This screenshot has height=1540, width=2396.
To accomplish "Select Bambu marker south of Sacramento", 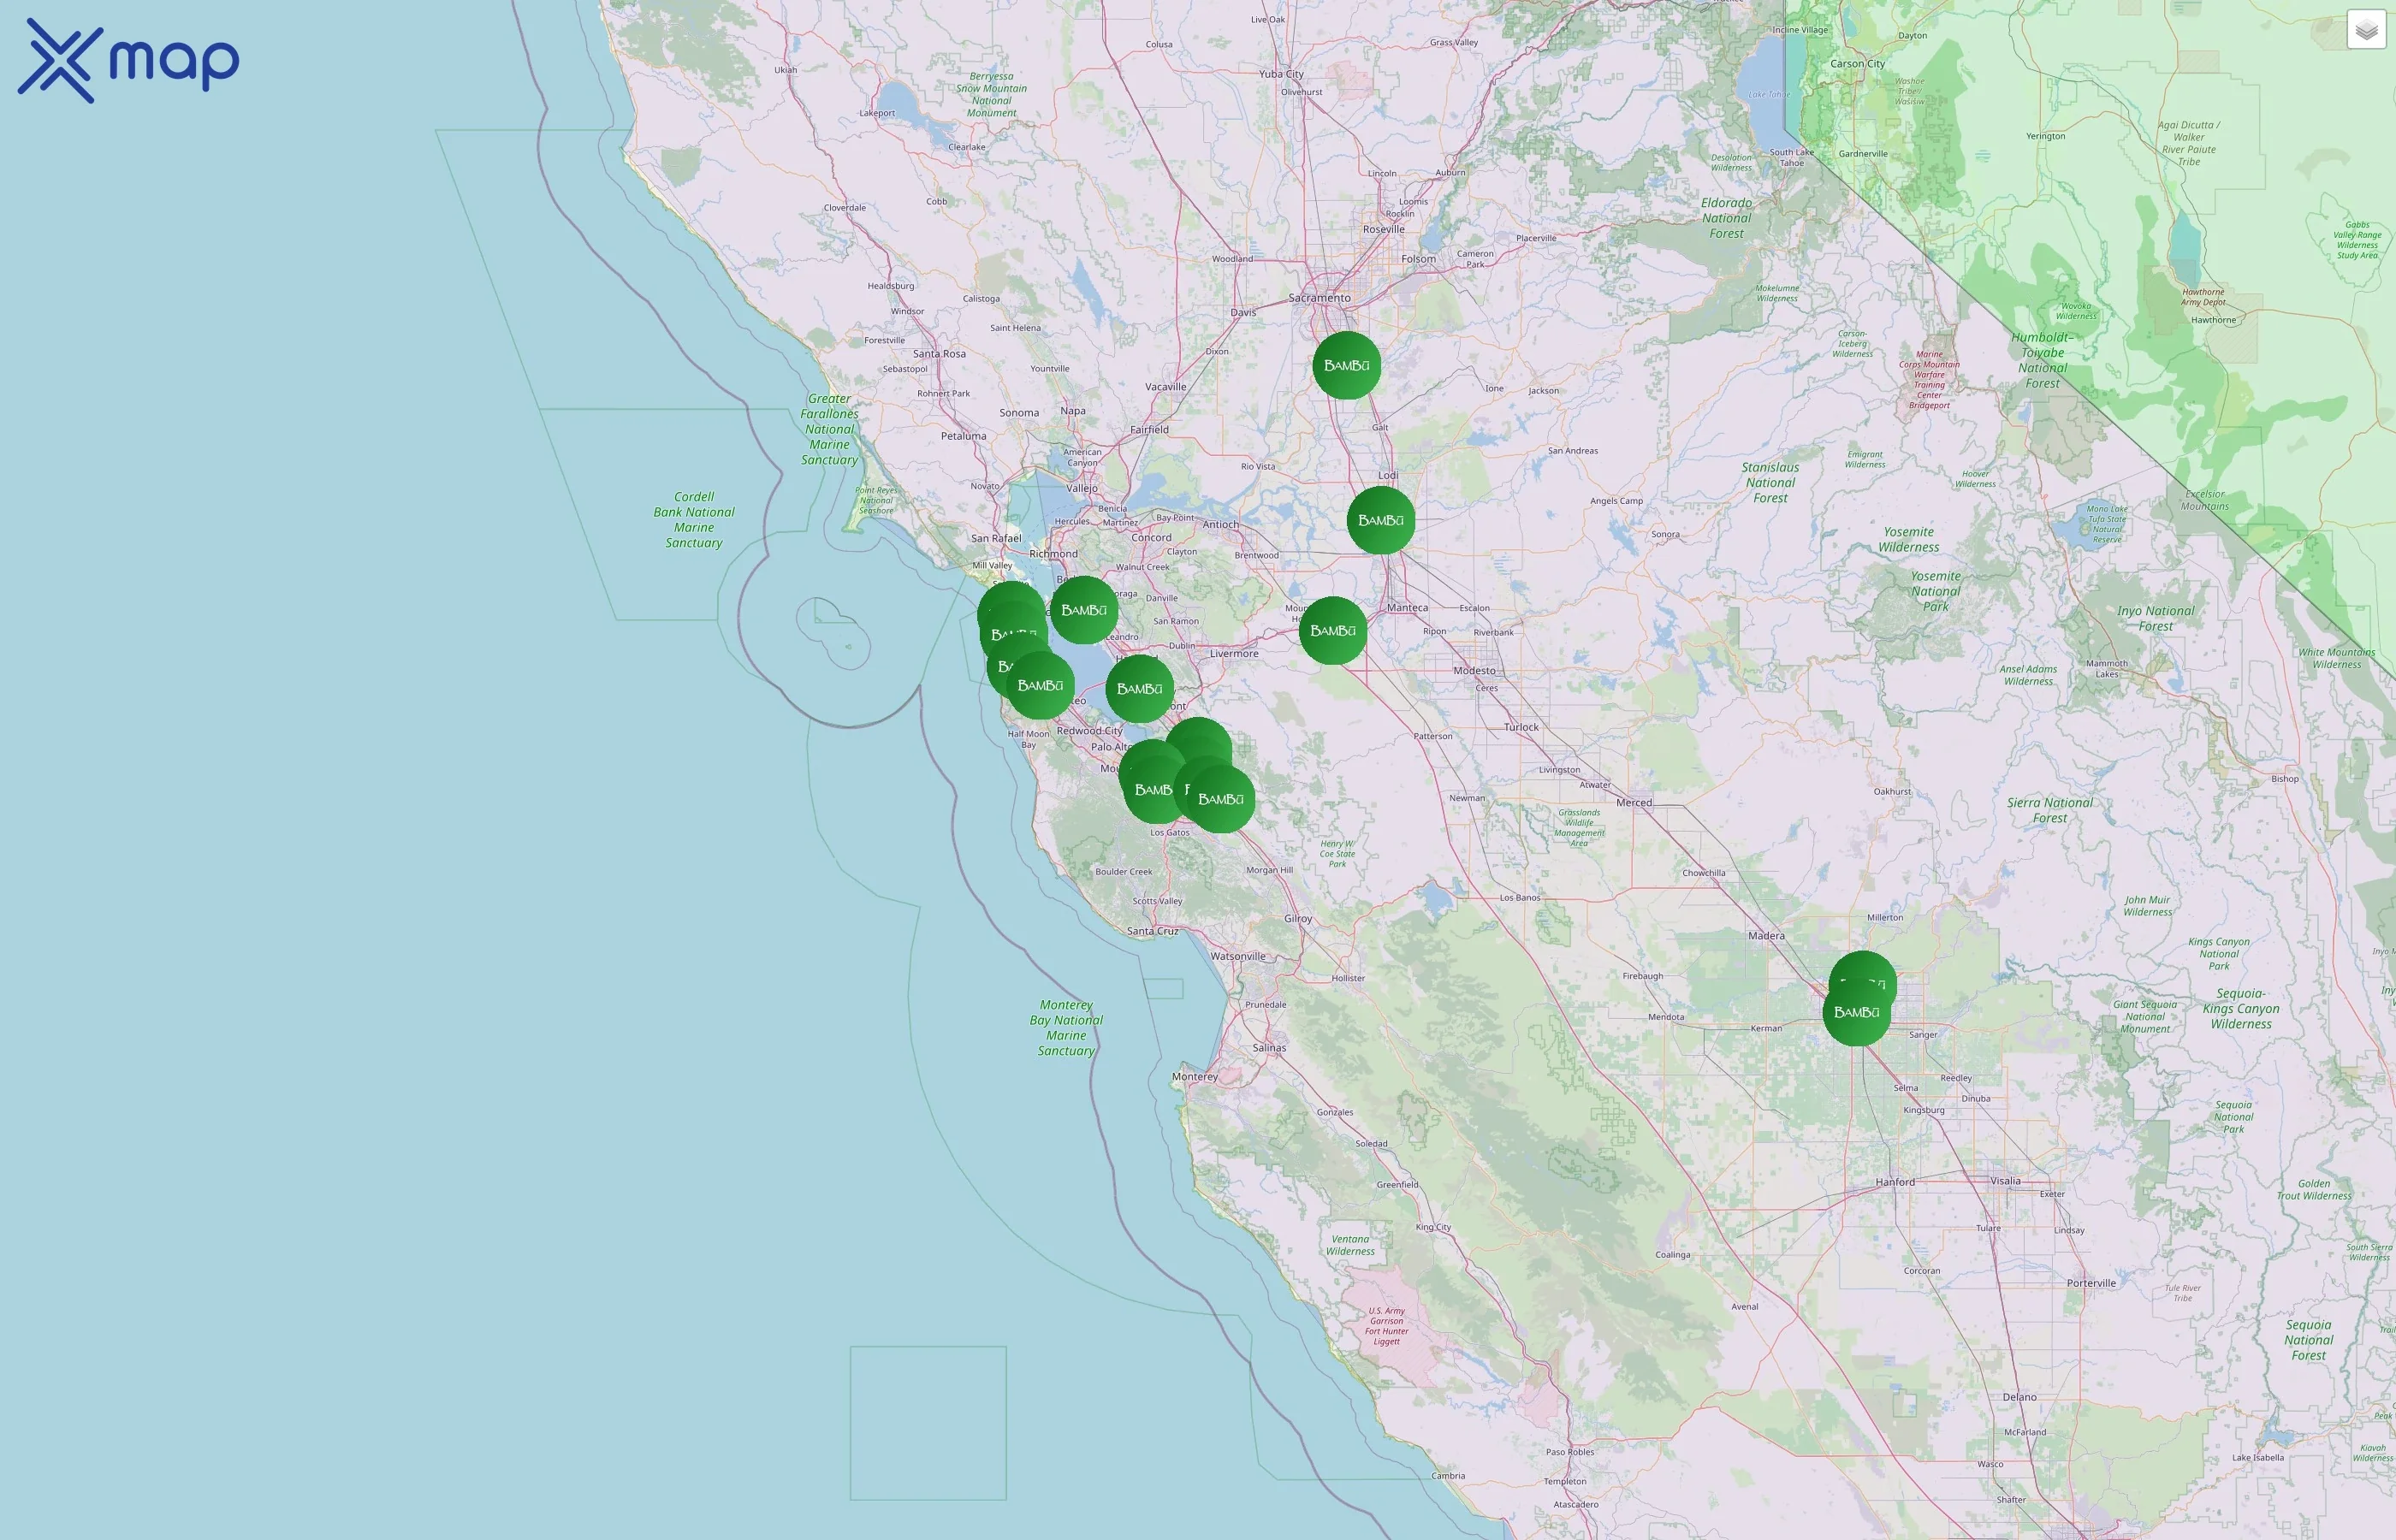I will pyautogui.click(x=1346, y=366).
